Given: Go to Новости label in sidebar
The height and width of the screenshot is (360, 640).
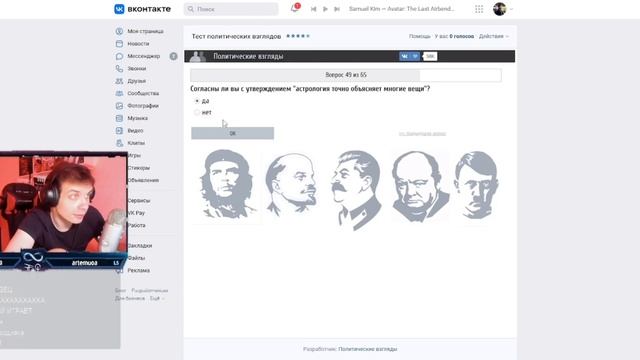Looking at the screenshot, I should pos(138,44).
